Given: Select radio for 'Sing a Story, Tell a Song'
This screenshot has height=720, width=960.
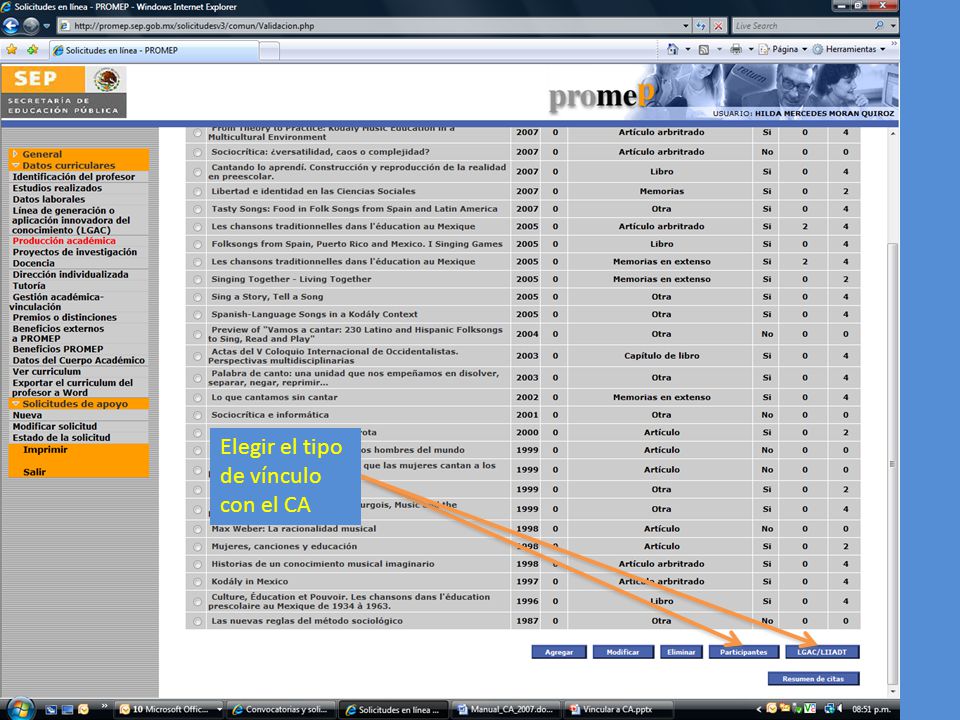Looking at the screenshot, I should coord(197,298).
